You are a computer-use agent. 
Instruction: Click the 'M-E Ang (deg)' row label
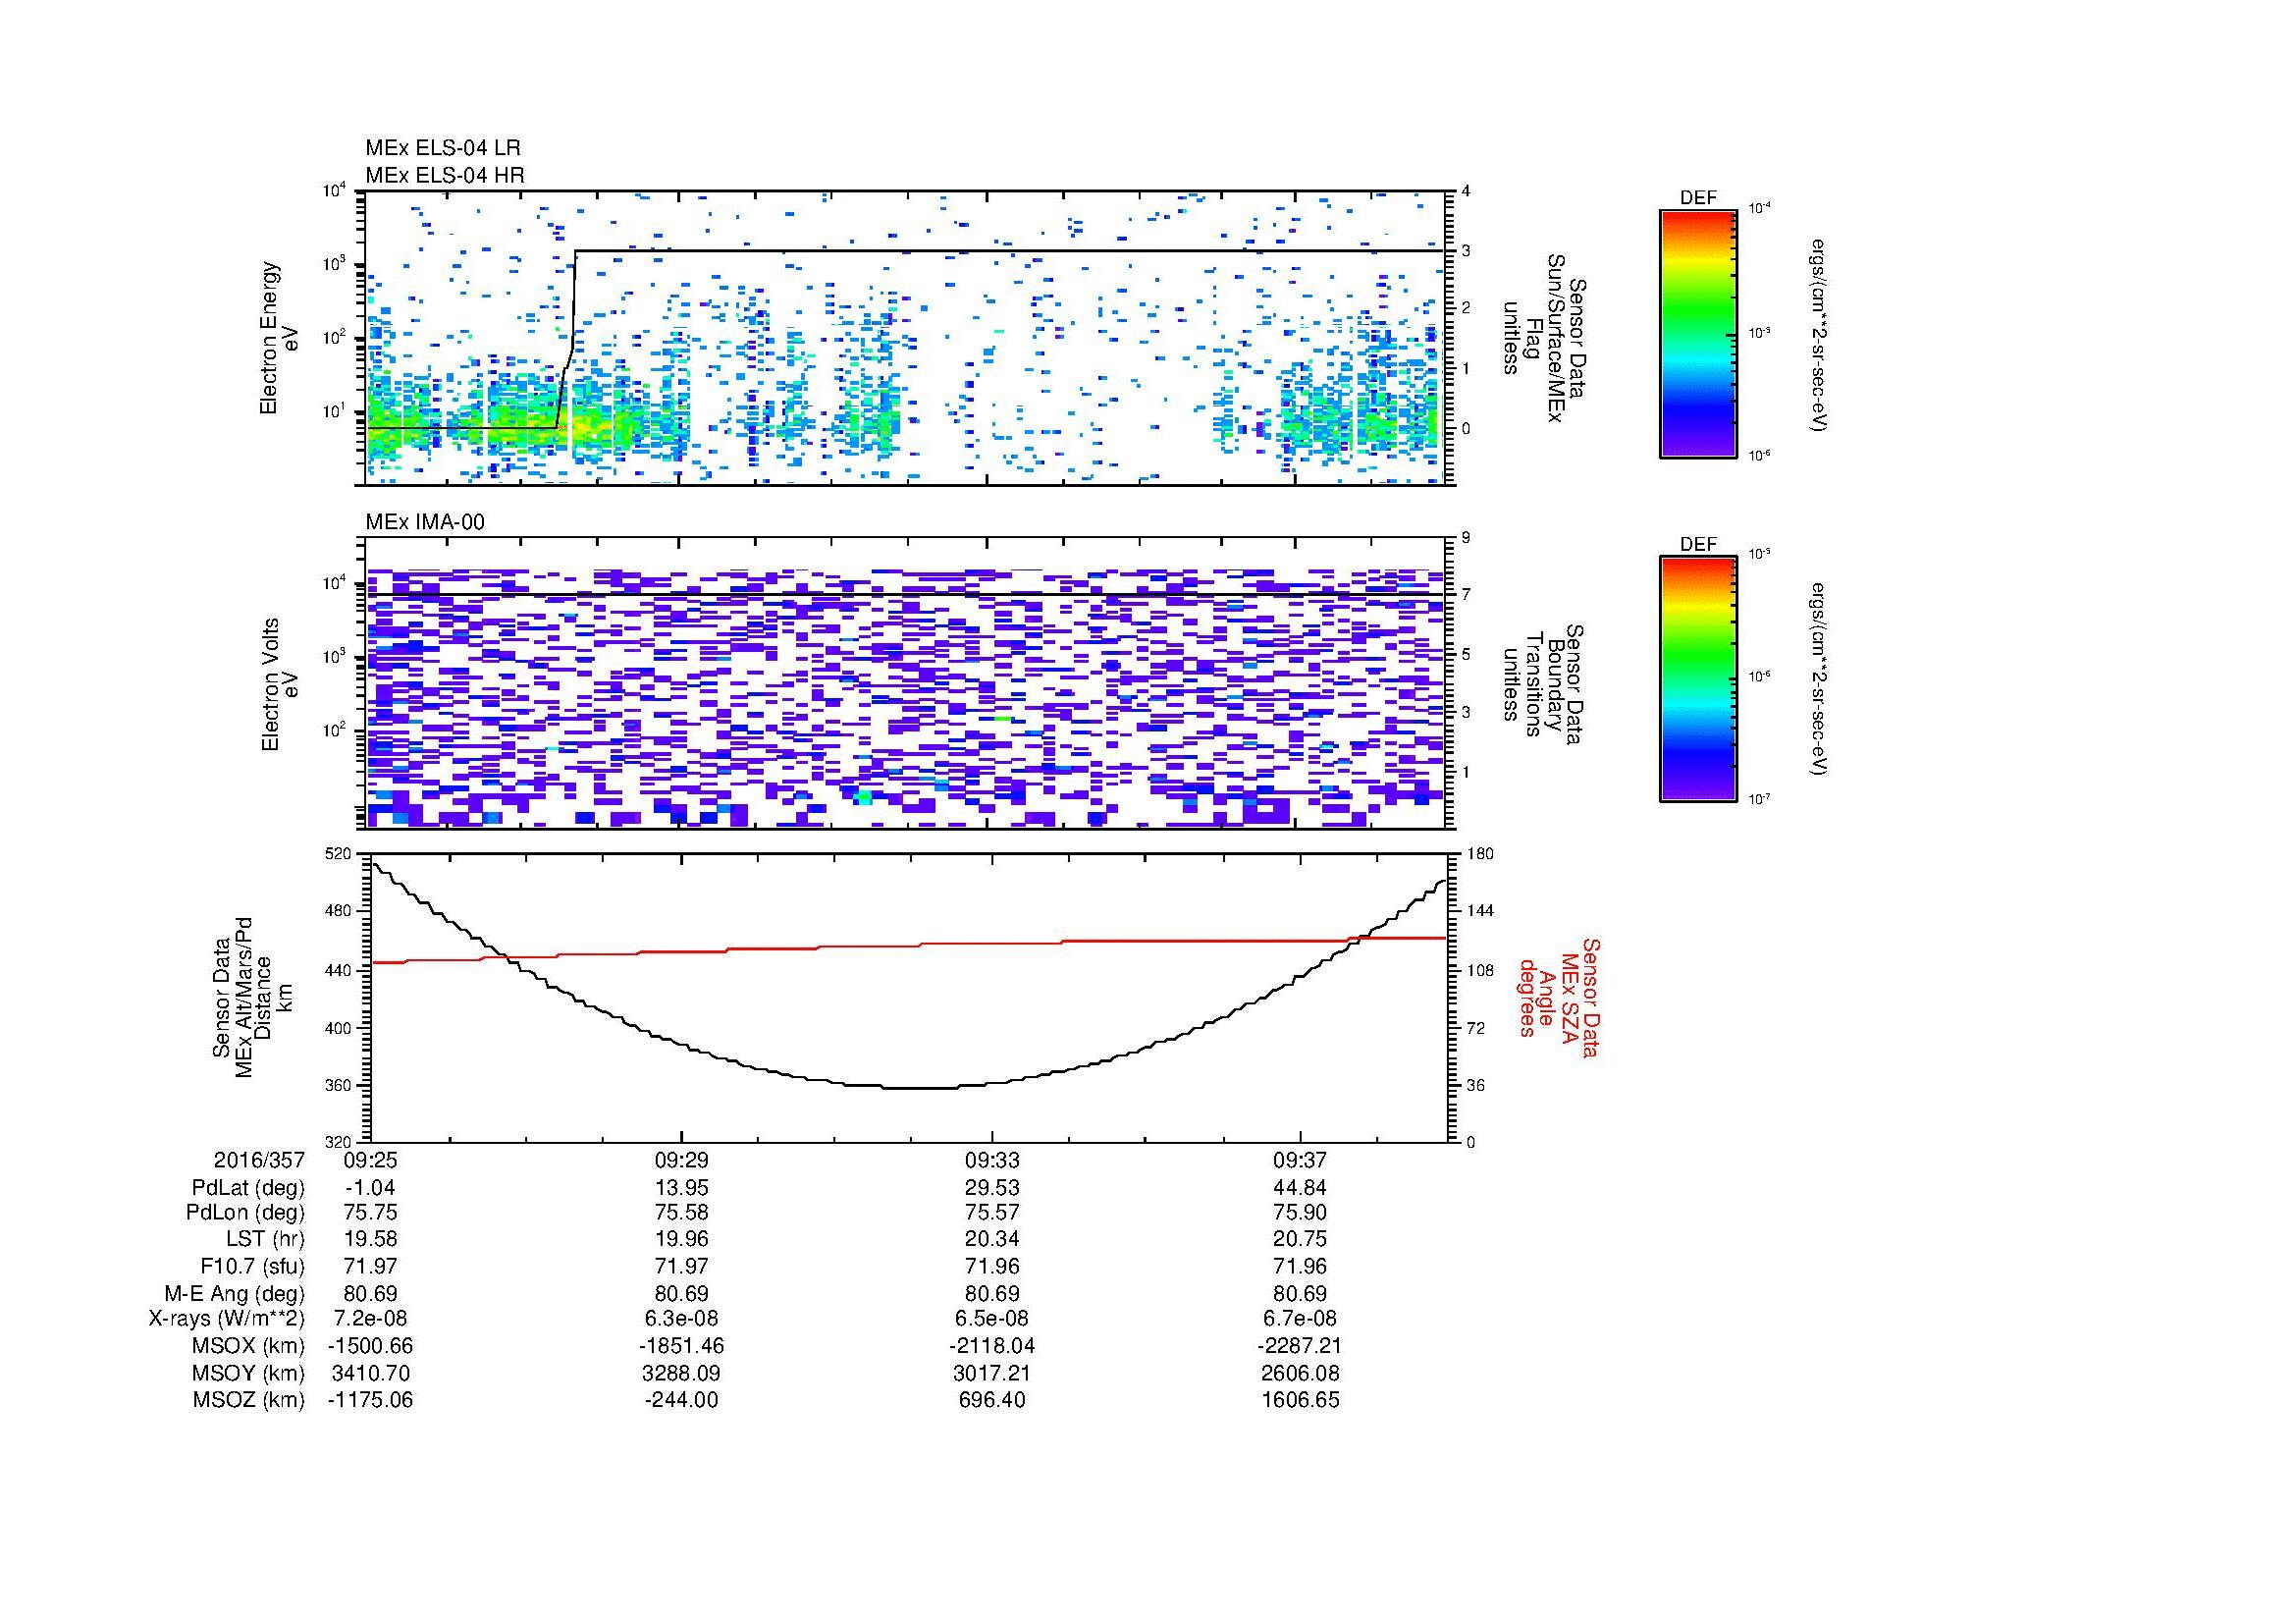point(234,1293)
